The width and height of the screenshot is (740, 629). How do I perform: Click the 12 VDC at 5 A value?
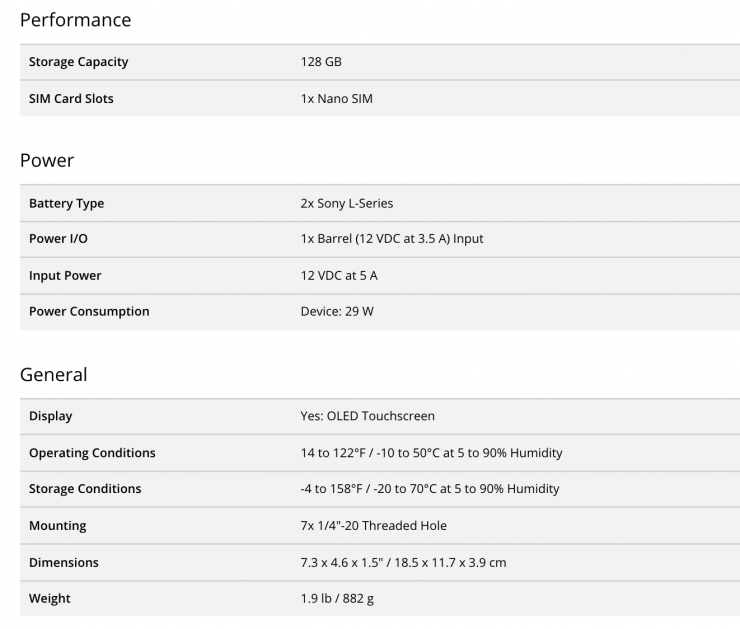coord(339,276)
